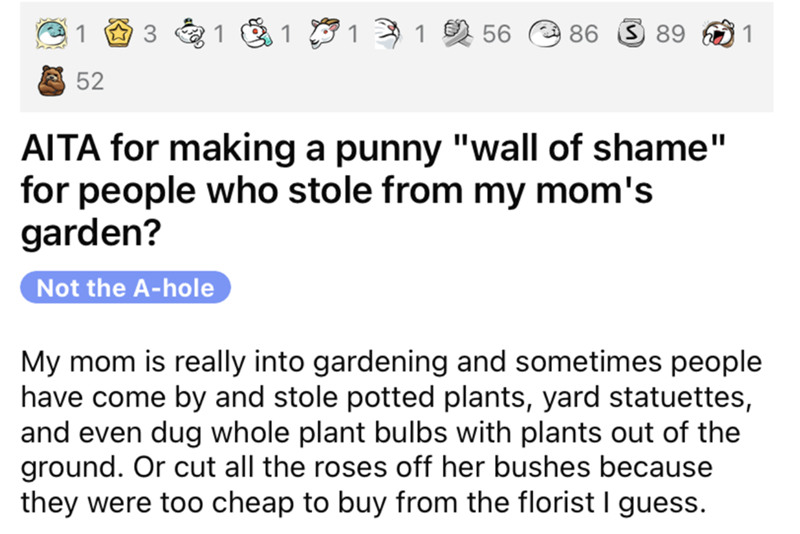Click the Silver award medal icon
This screenshot has width=800, height=534.
(631, 34)
